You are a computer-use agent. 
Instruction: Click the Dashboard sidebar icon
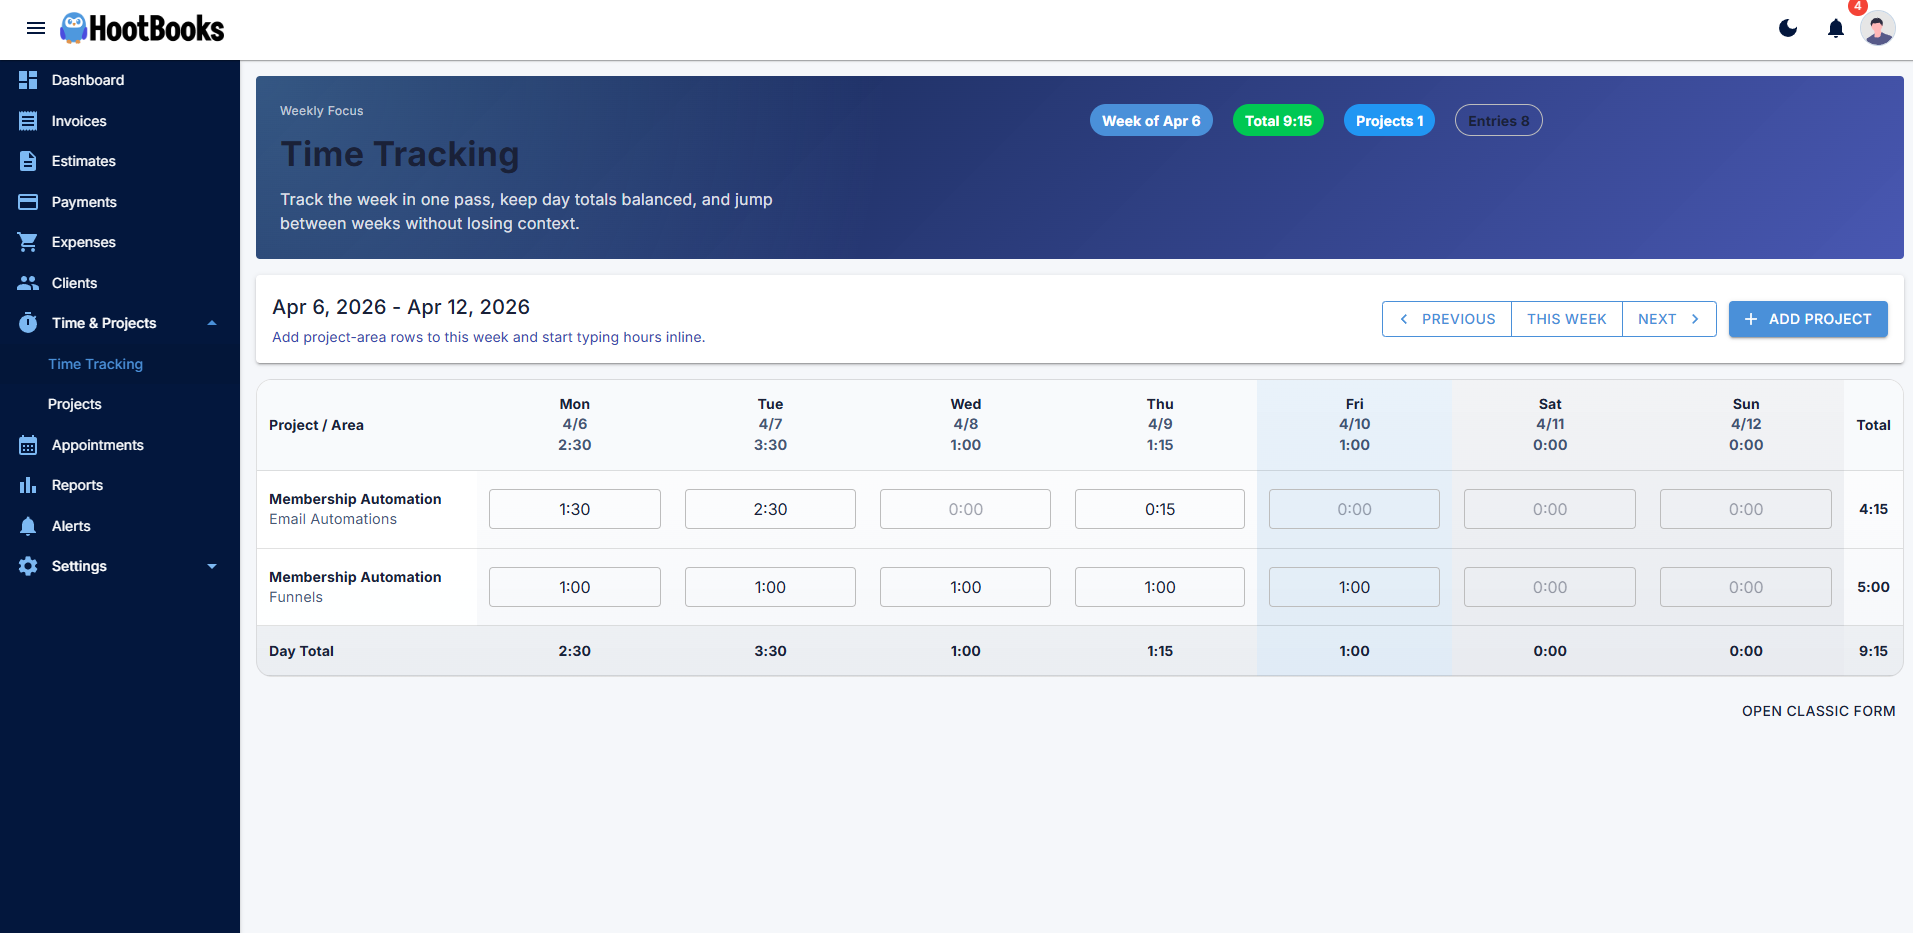[x=28, y=80]
